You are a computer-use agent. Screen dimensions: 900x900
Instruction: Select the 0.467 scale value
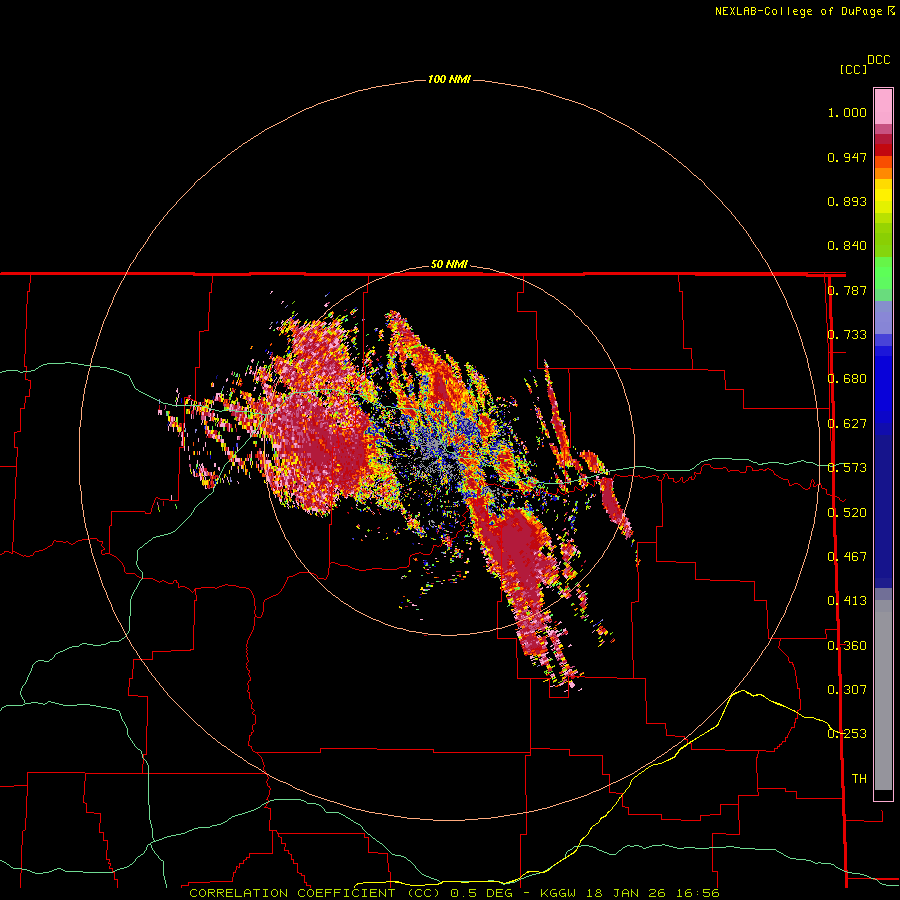click(847, 557)
